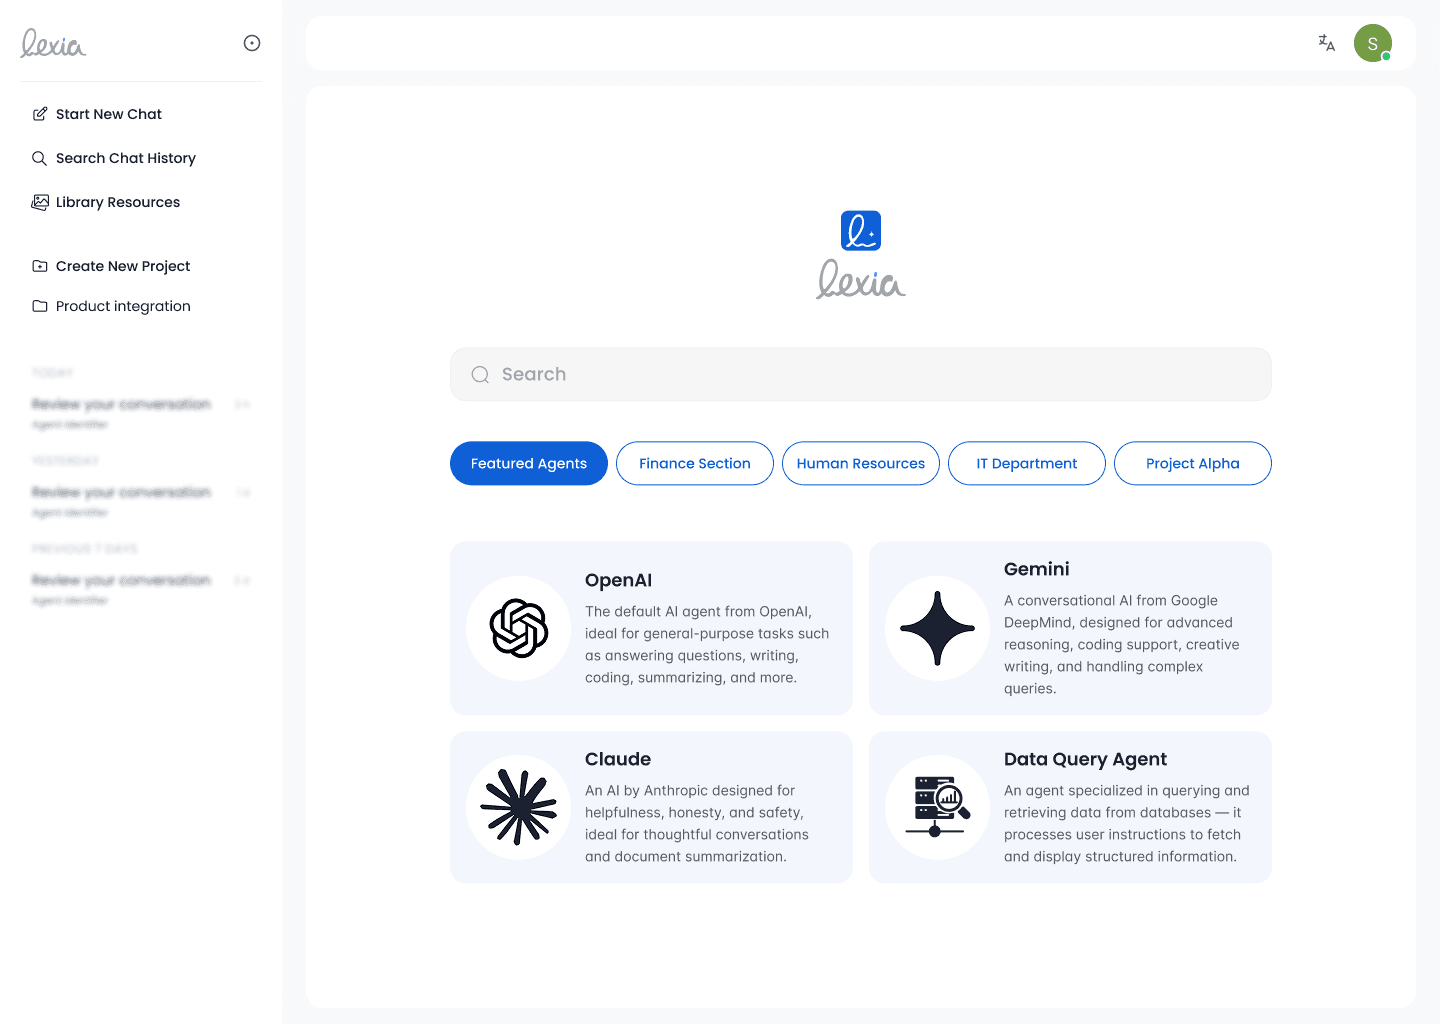Click the Claude description text

[697, 823]
